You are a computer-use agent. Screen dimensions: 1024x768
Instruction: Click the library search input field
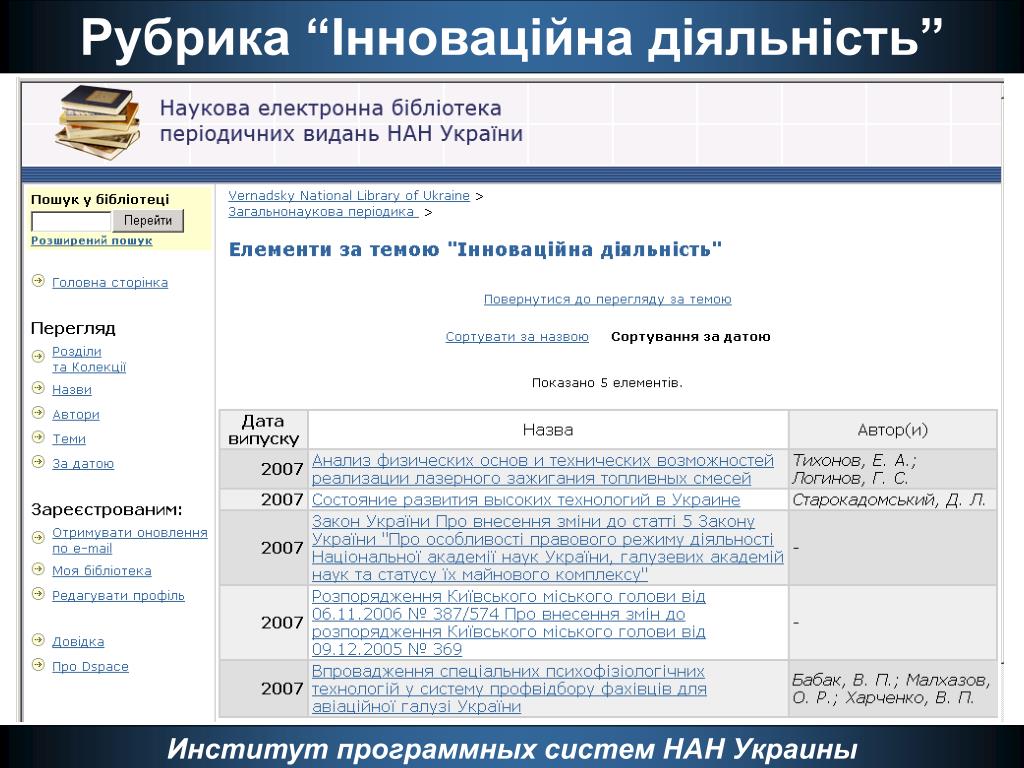(x=71, y=221)
